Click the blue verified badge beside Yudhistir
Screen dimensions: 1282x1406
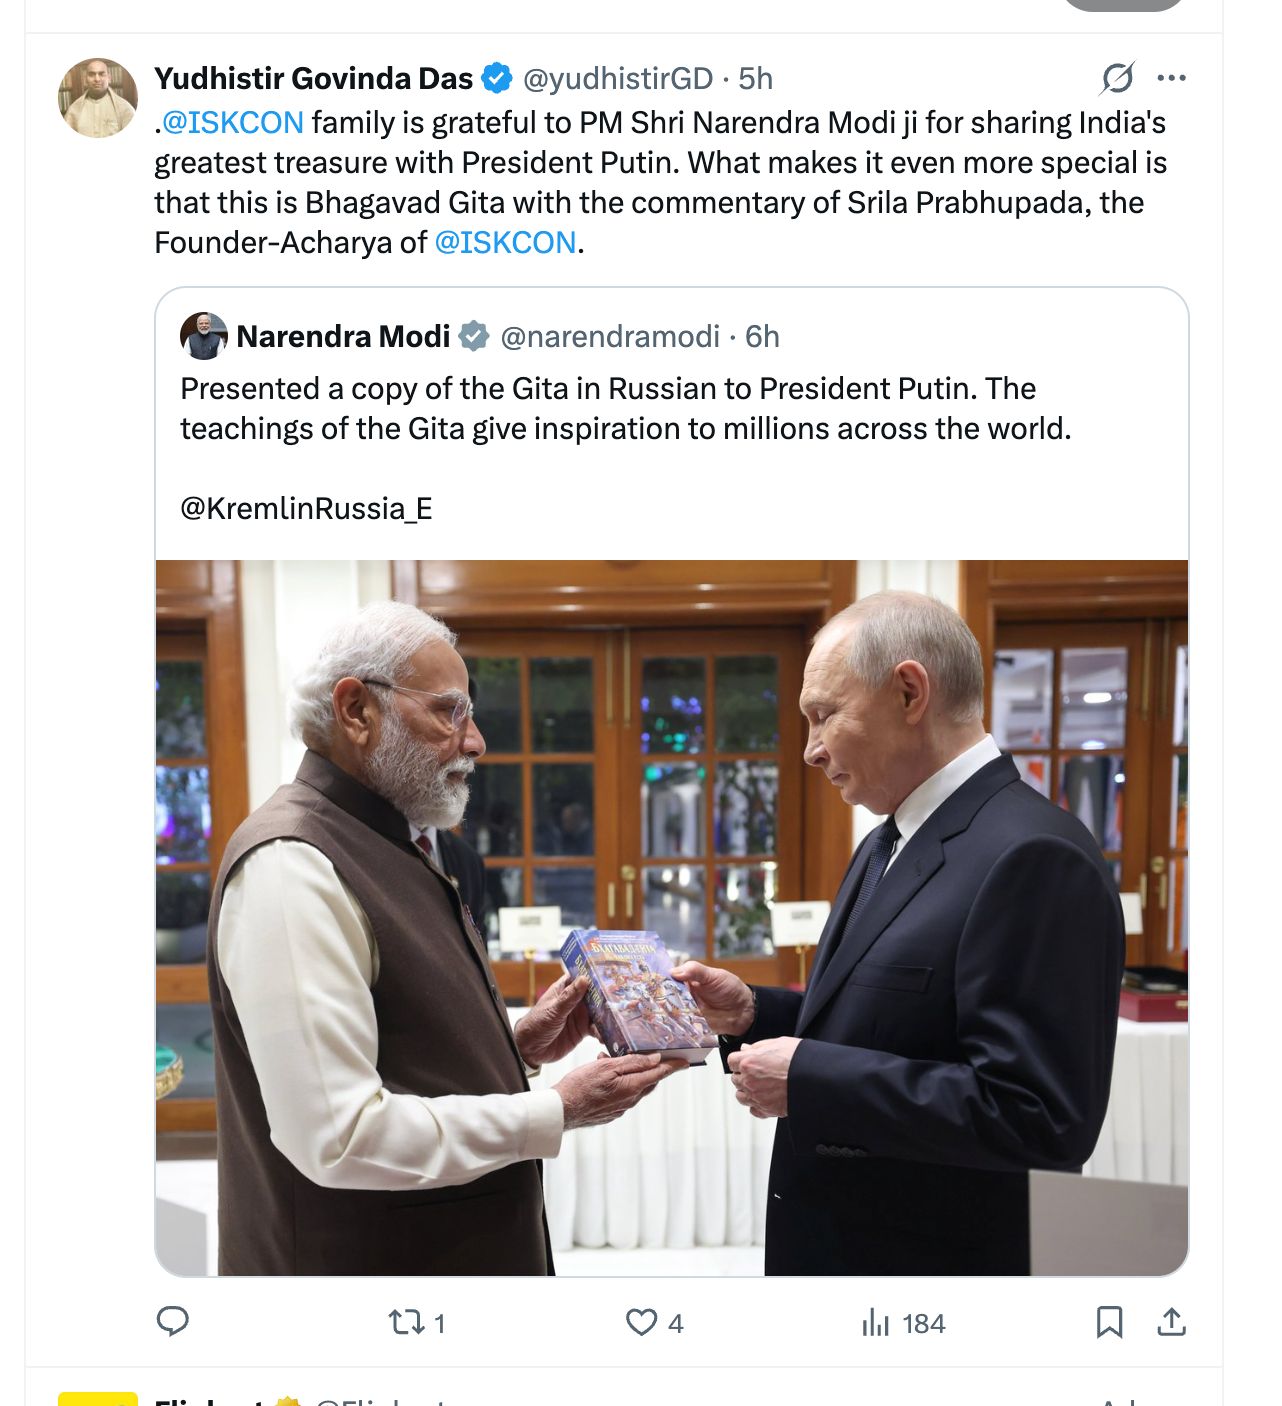coord(496,78)
